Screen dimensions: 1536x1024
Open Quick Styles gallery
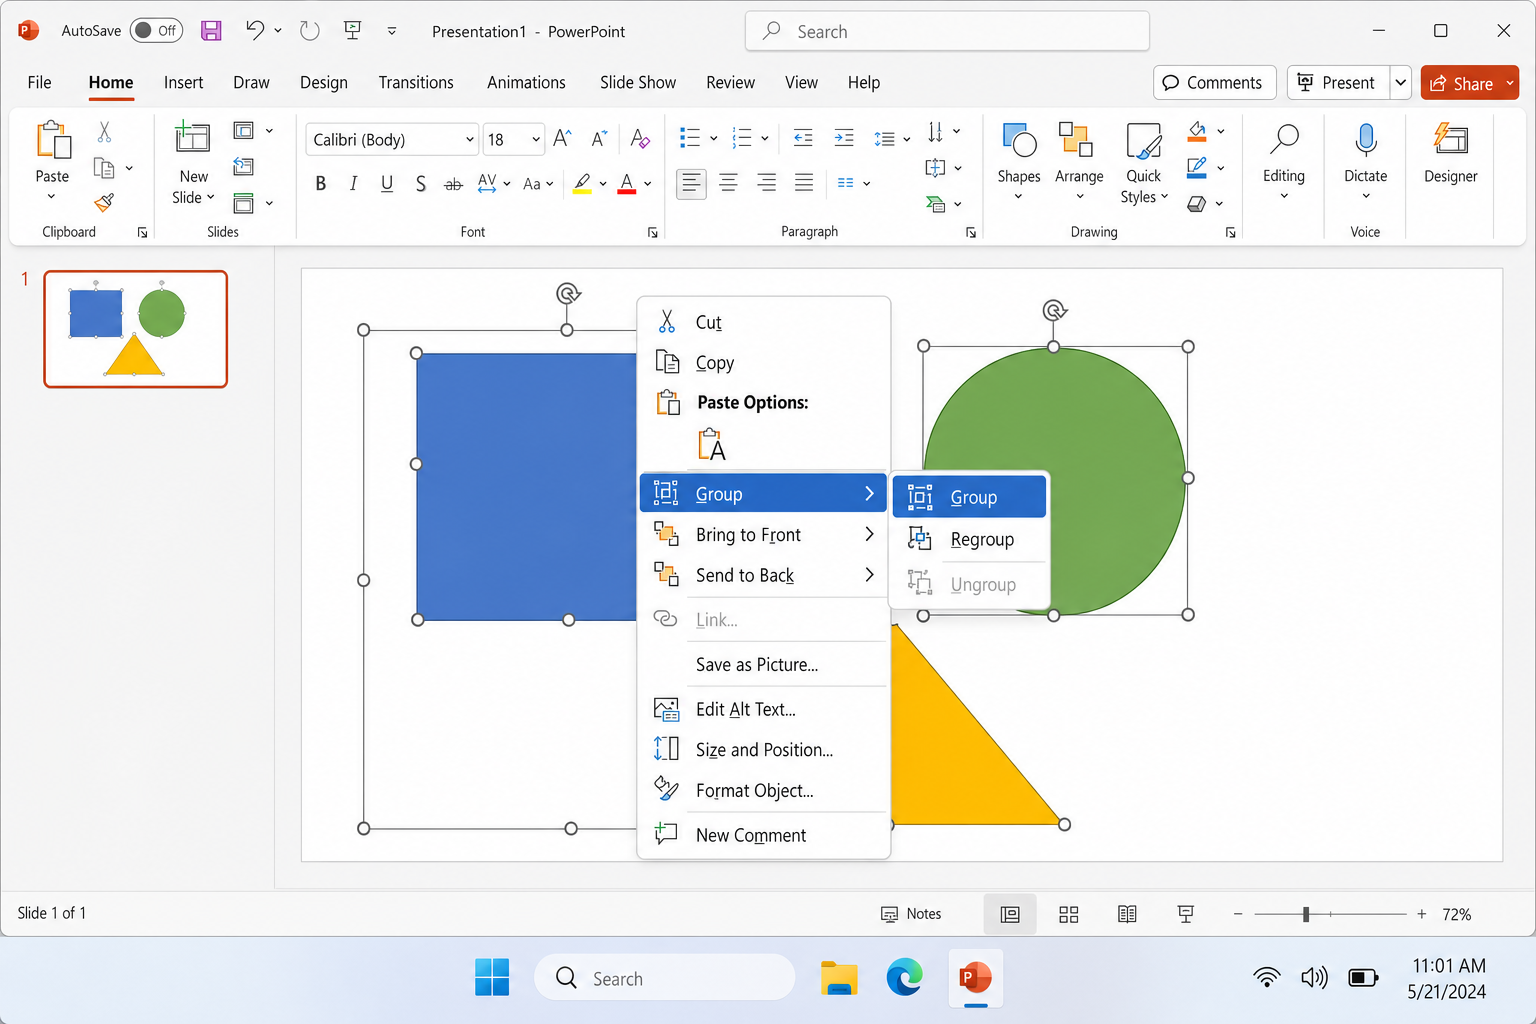1144,163
